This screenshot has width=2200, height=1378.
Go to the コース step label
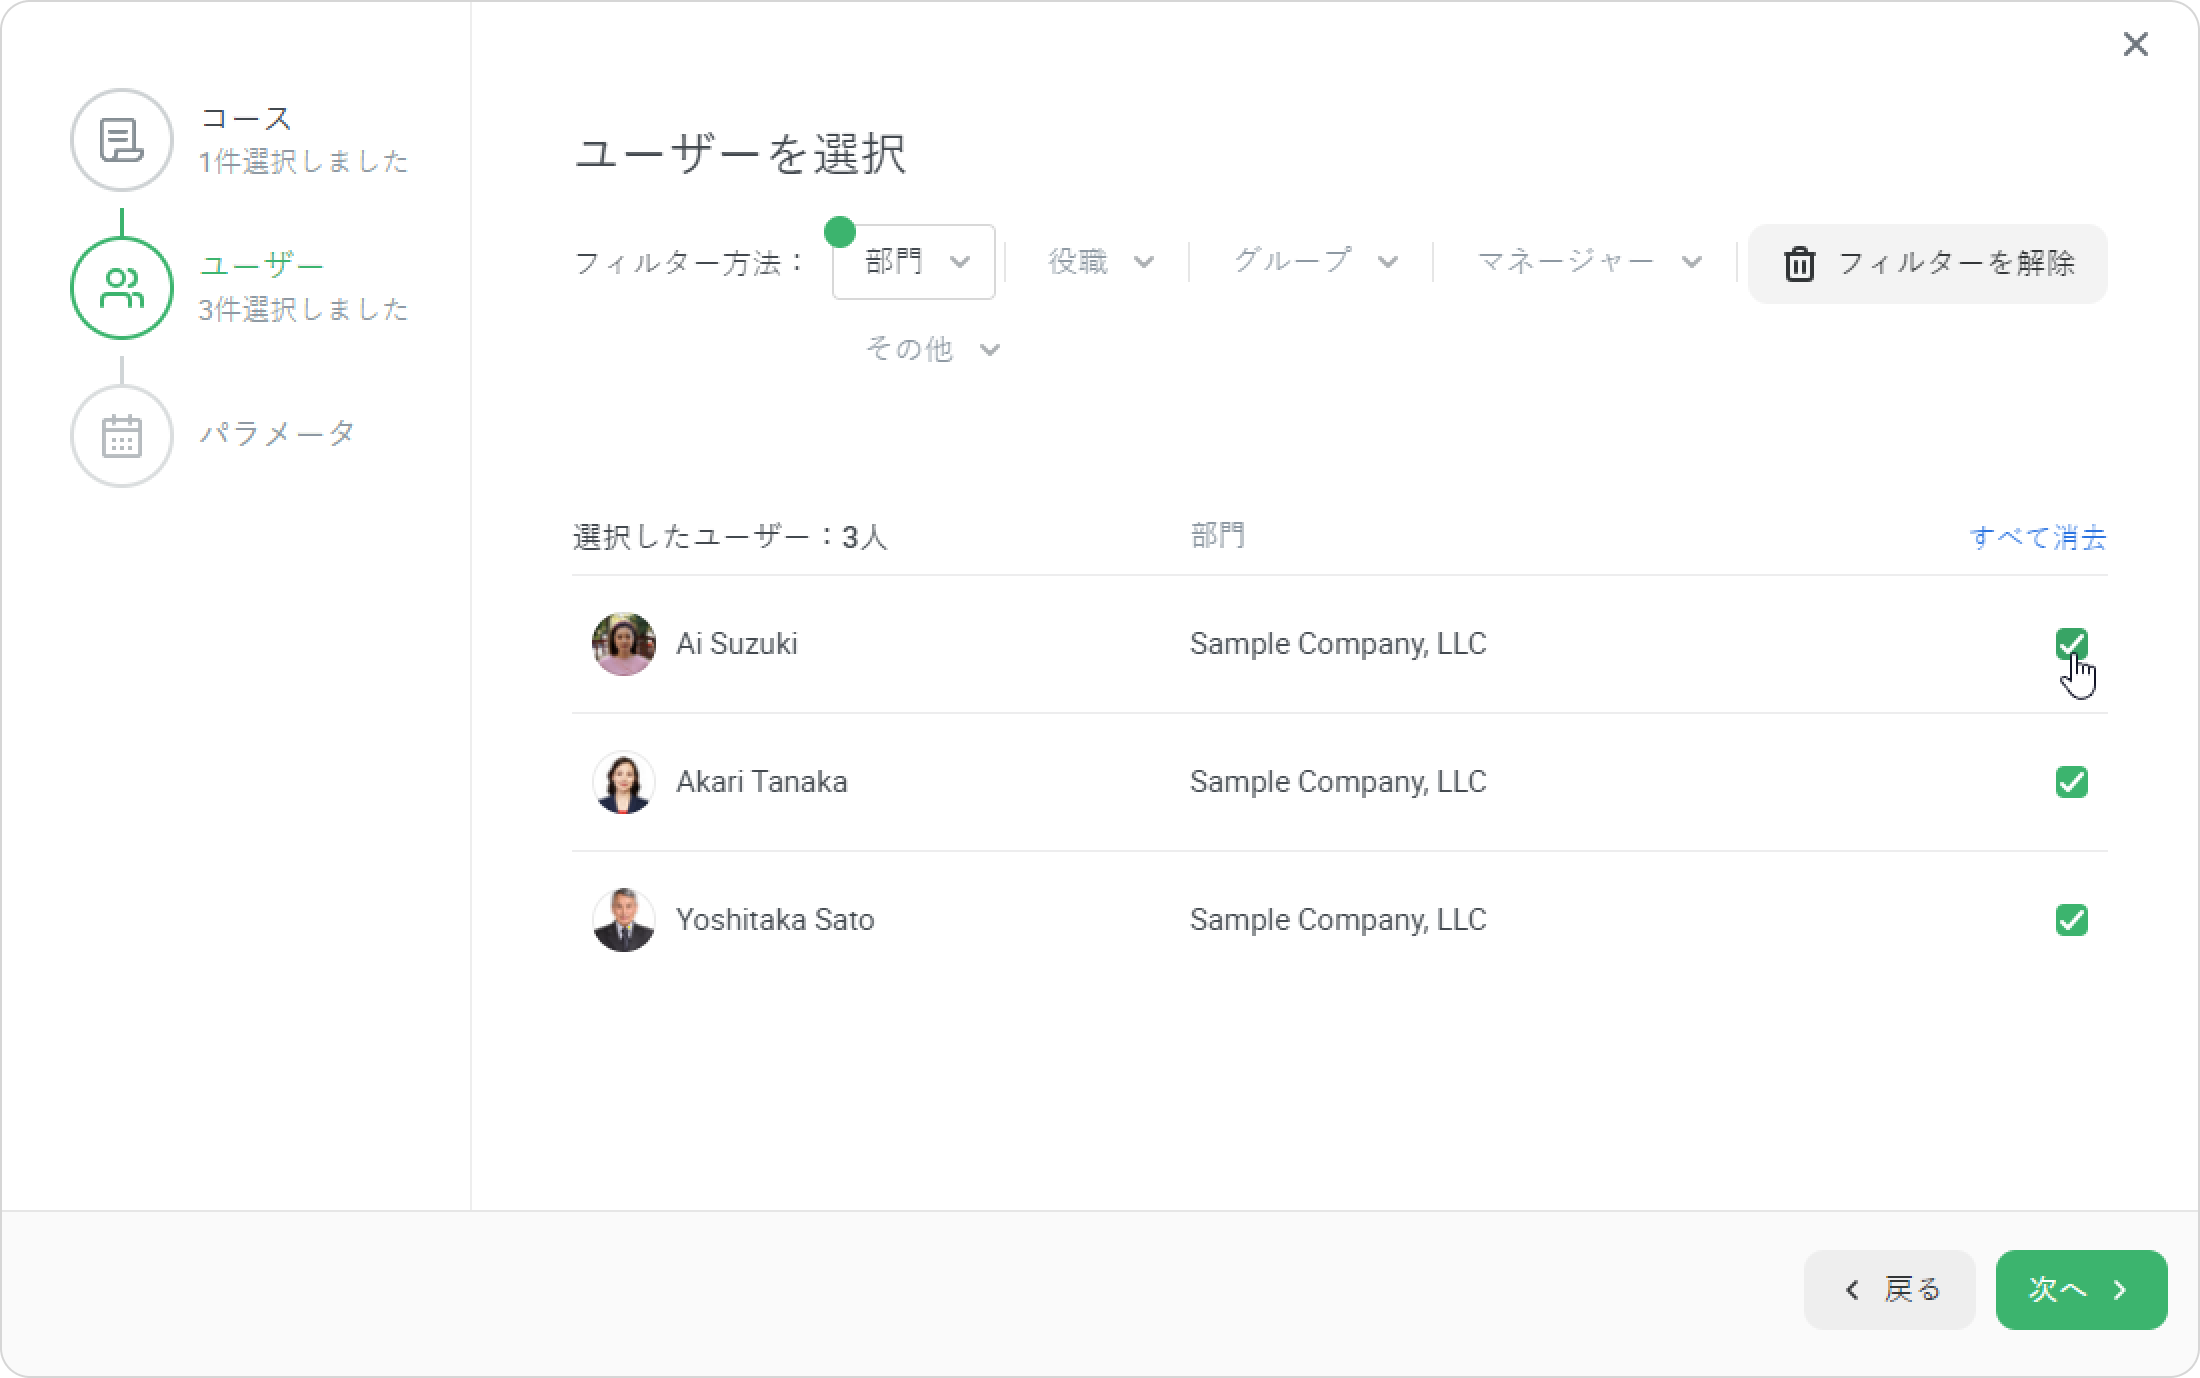(x=246, y=118)
